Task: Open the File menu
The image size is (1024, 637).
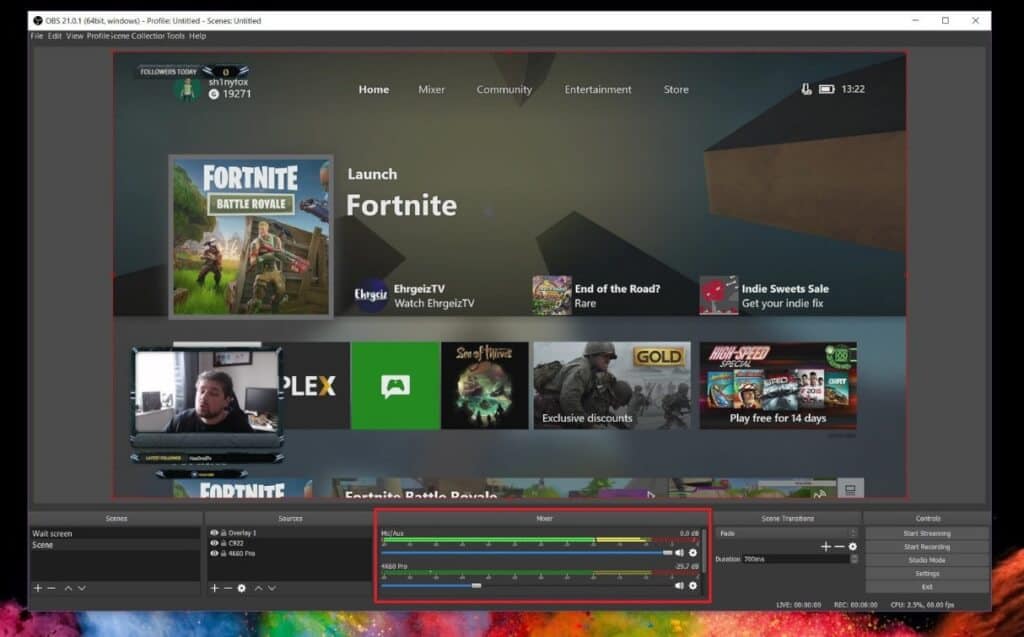Action: (37, 36)
